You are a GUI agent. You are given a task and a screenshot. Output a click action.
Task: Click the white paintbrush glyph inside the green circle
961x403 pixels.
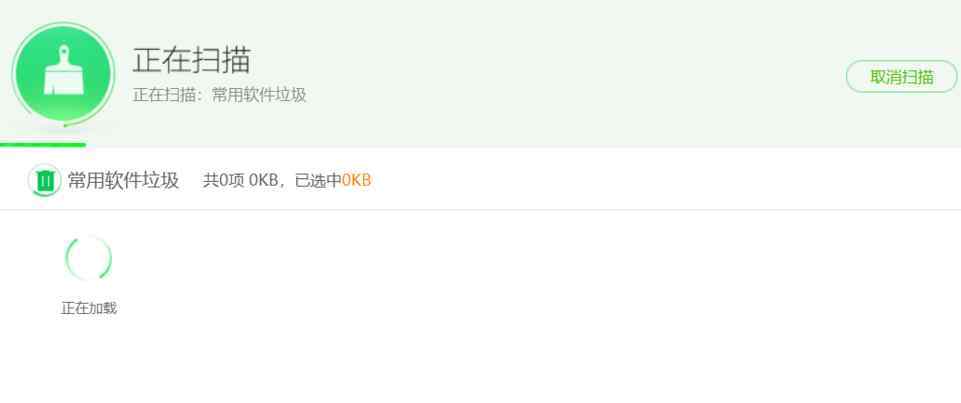coord(63,70)
